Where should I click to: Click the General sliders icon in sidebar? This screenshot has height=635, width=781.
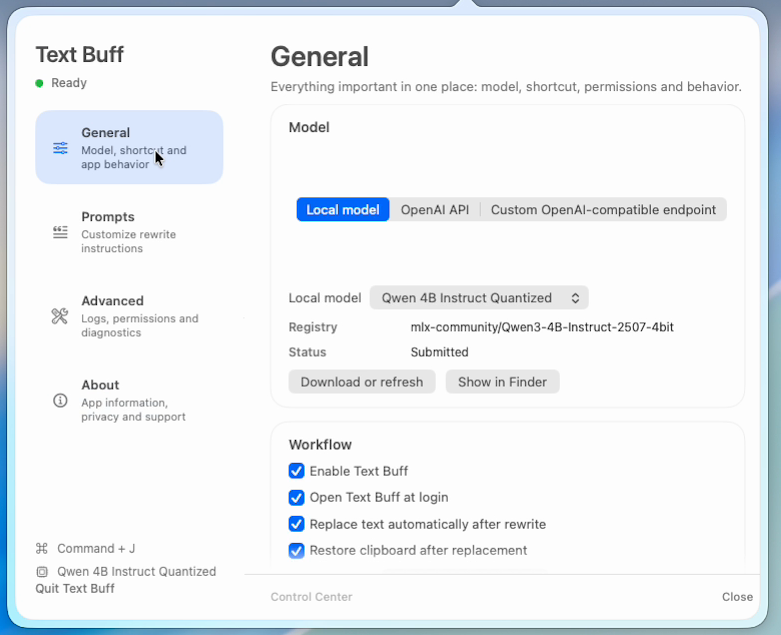[x=60, y=148]
